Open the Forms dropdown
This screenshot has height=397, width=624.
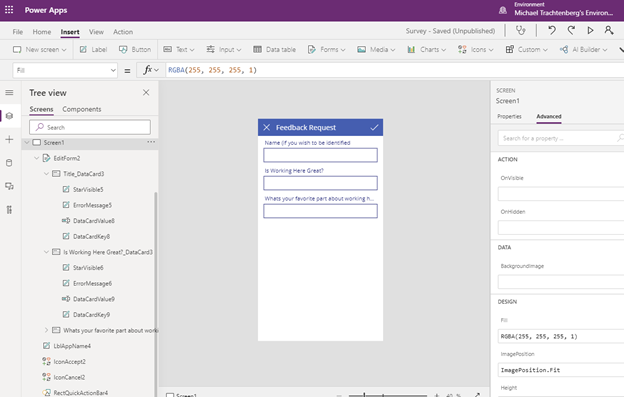(326, 49)
